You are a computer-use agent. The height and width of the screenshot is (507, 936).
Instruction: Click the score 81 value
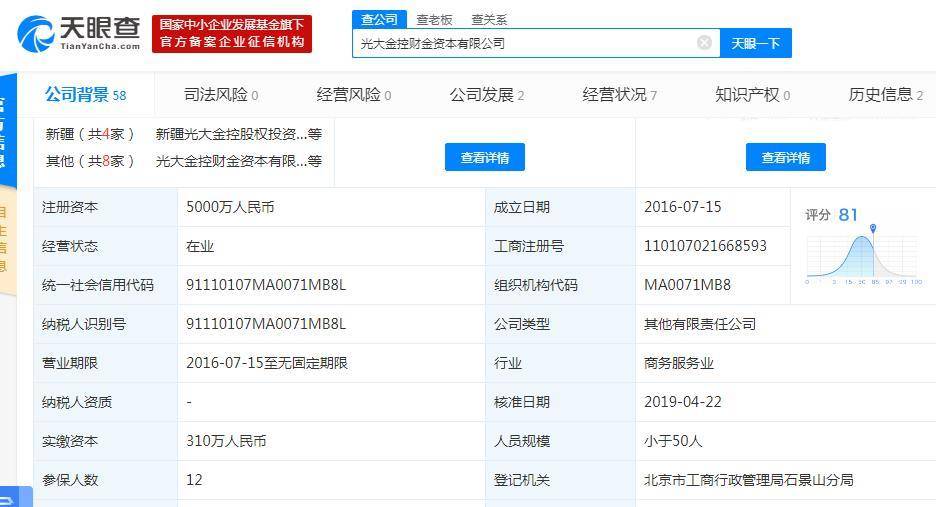848,214
